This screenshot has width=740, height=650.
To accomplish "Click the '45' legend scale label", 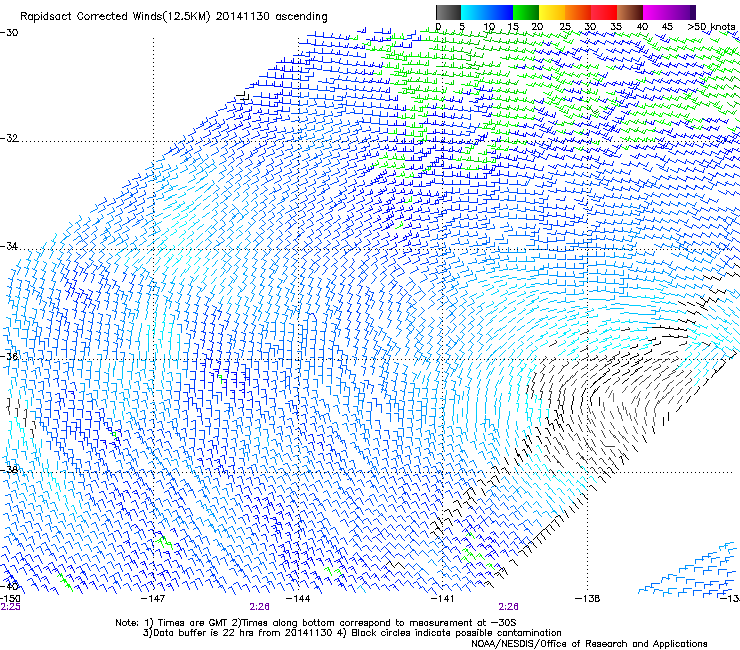I will click(667, 27).
